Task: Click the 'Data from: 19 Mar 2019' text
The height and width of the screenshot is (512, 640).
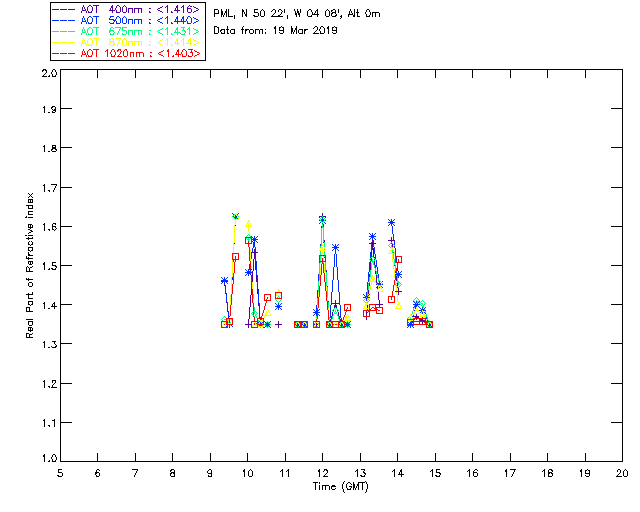Action: click(x=276, y=30)
